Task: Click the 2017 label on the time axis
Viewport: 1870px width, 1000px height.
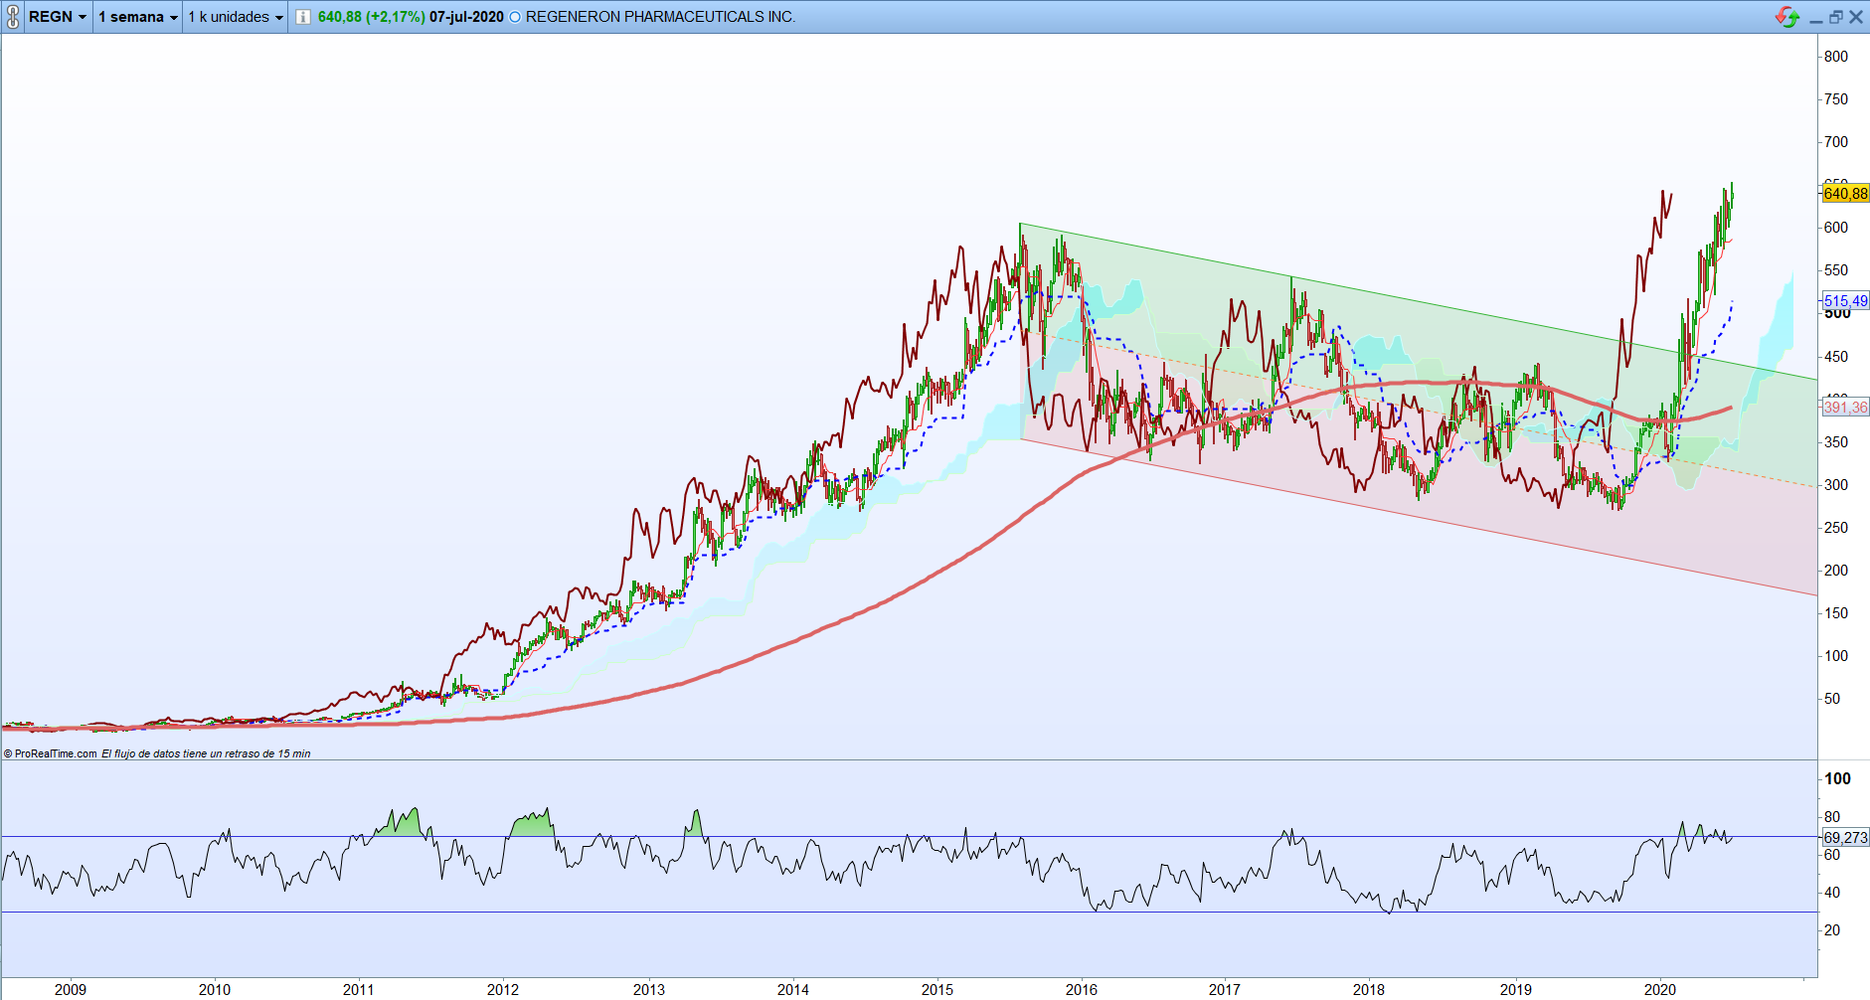Action: [1225, 990]
